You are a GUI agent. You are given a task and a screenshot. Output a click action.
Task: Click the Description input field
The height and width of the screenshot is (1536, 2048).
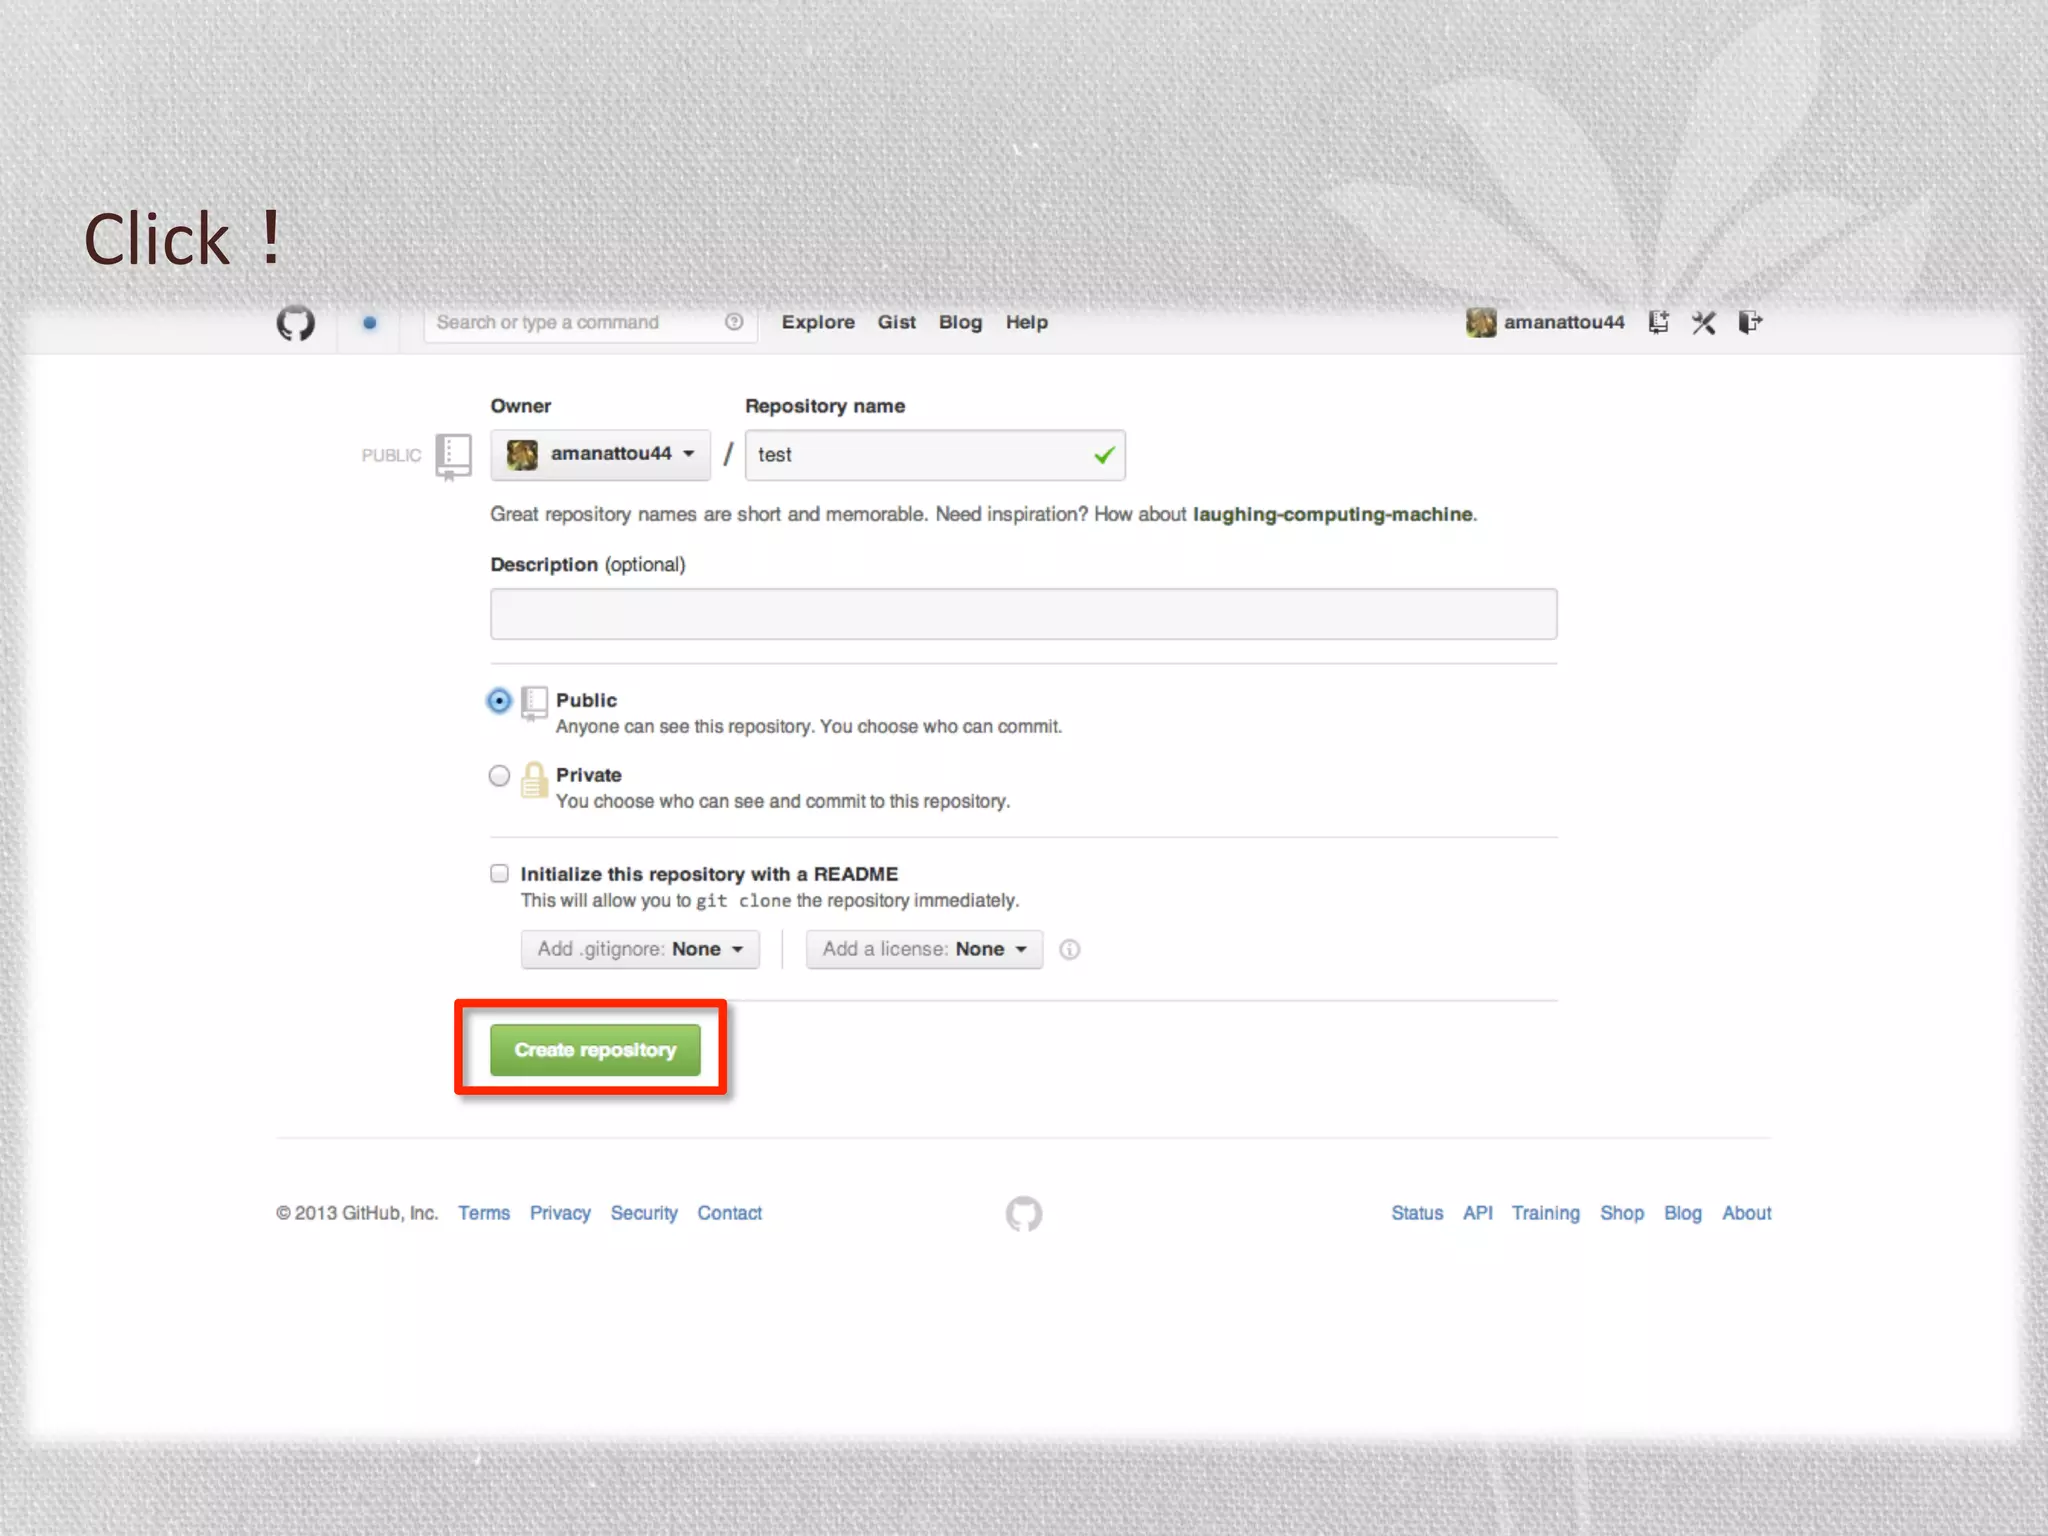coord(1023,614)
